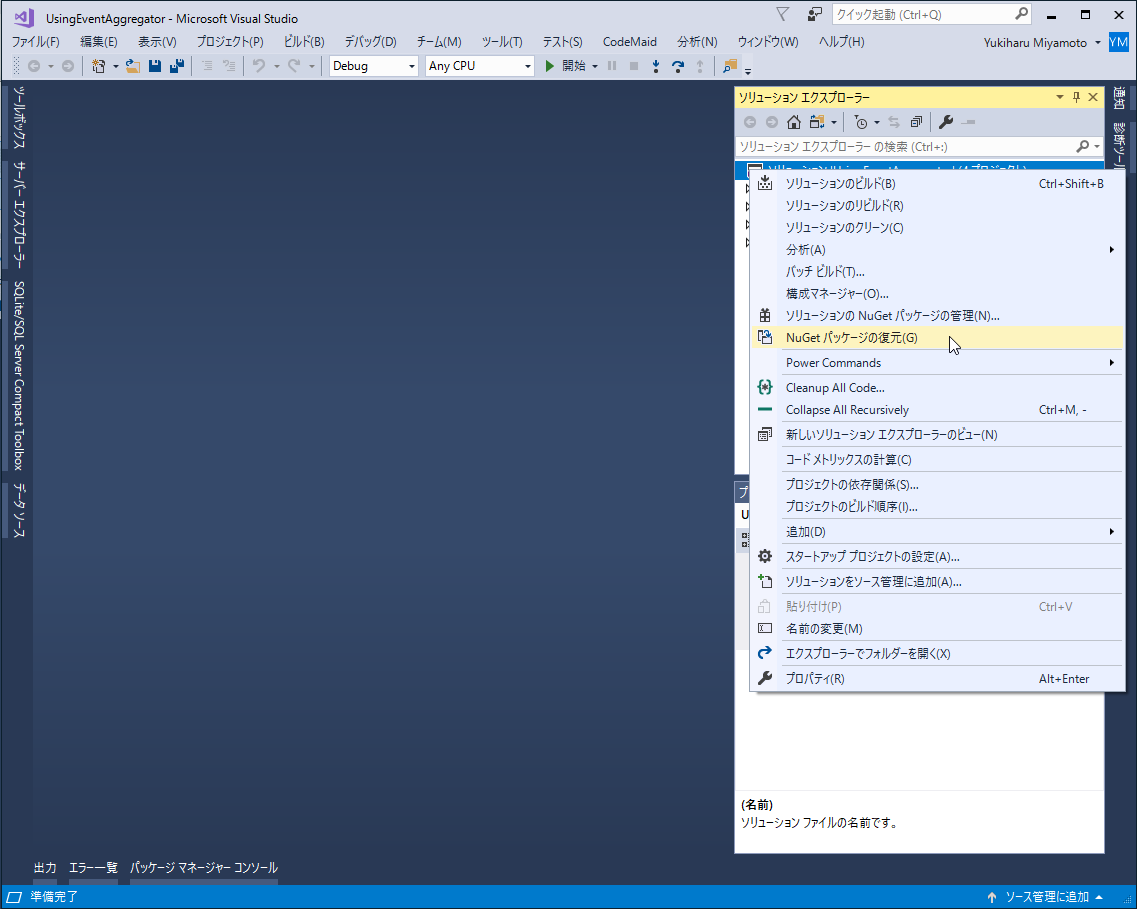The image size is (1137, 909).
Task: Choose NuGet パッケージの復元(G)
Action: click(x=937, y=338)
